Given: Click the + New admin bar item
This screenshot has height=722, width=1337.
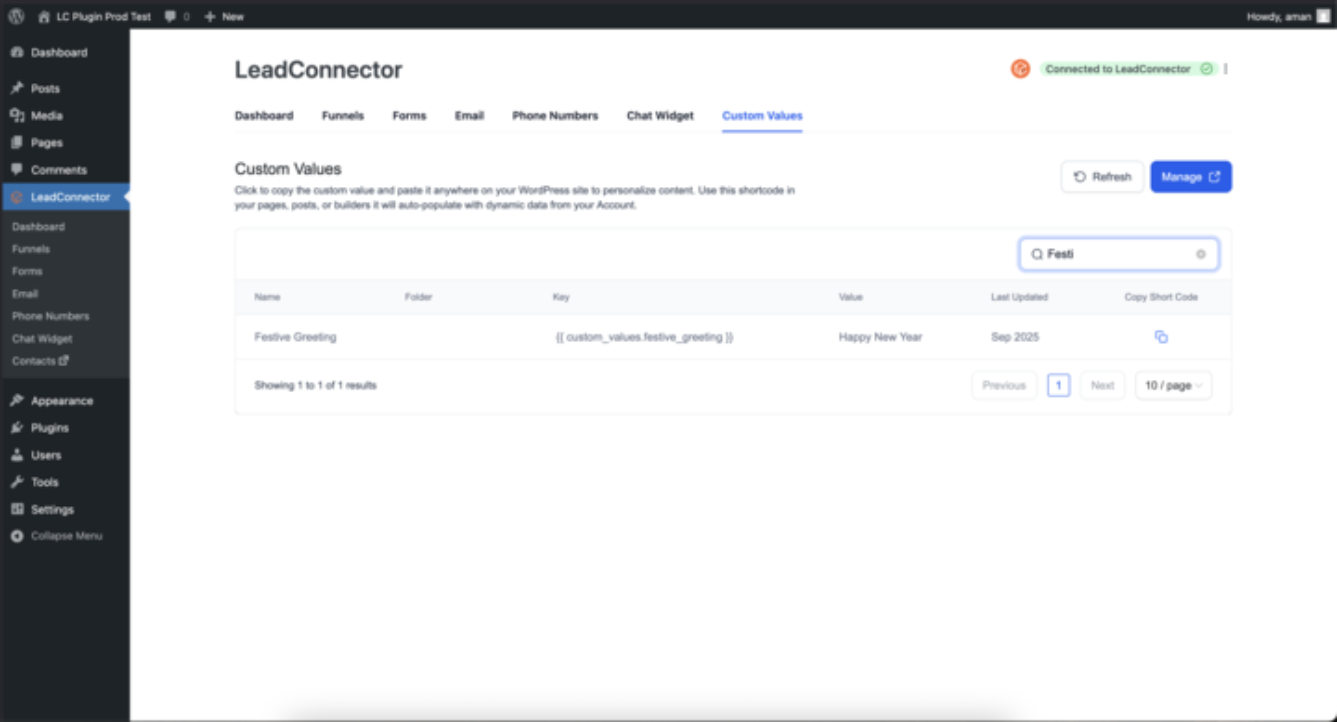Looking at the screenshot, I should [224, 16].
